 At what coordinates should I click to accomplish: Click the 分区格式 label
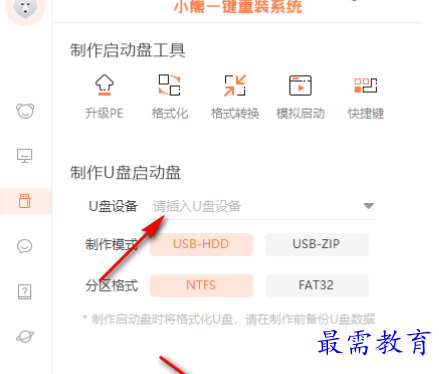coord(111,286)
